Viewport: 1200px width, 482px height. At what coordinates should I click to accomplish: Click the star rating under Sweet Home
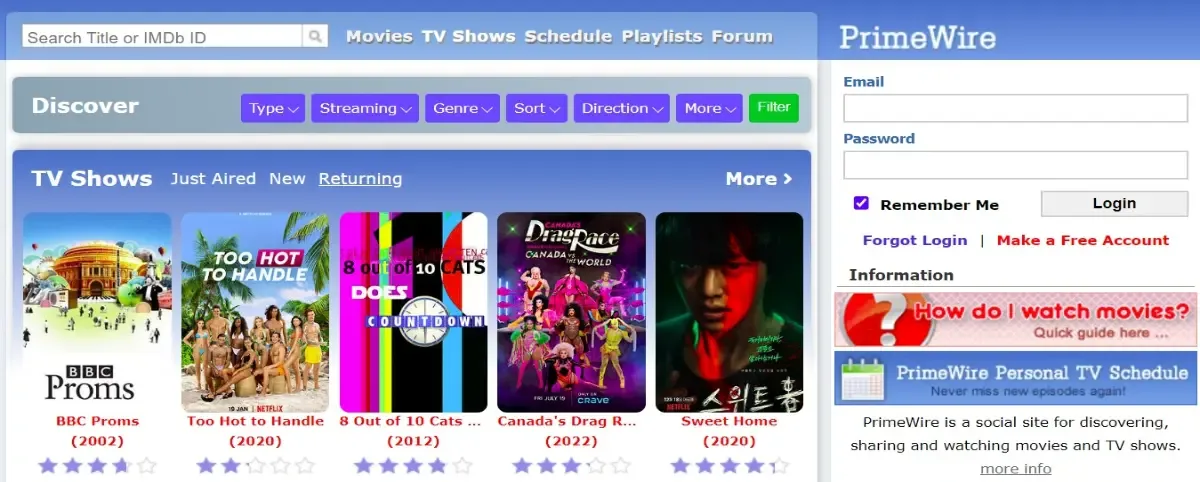[x=729, y=466]
